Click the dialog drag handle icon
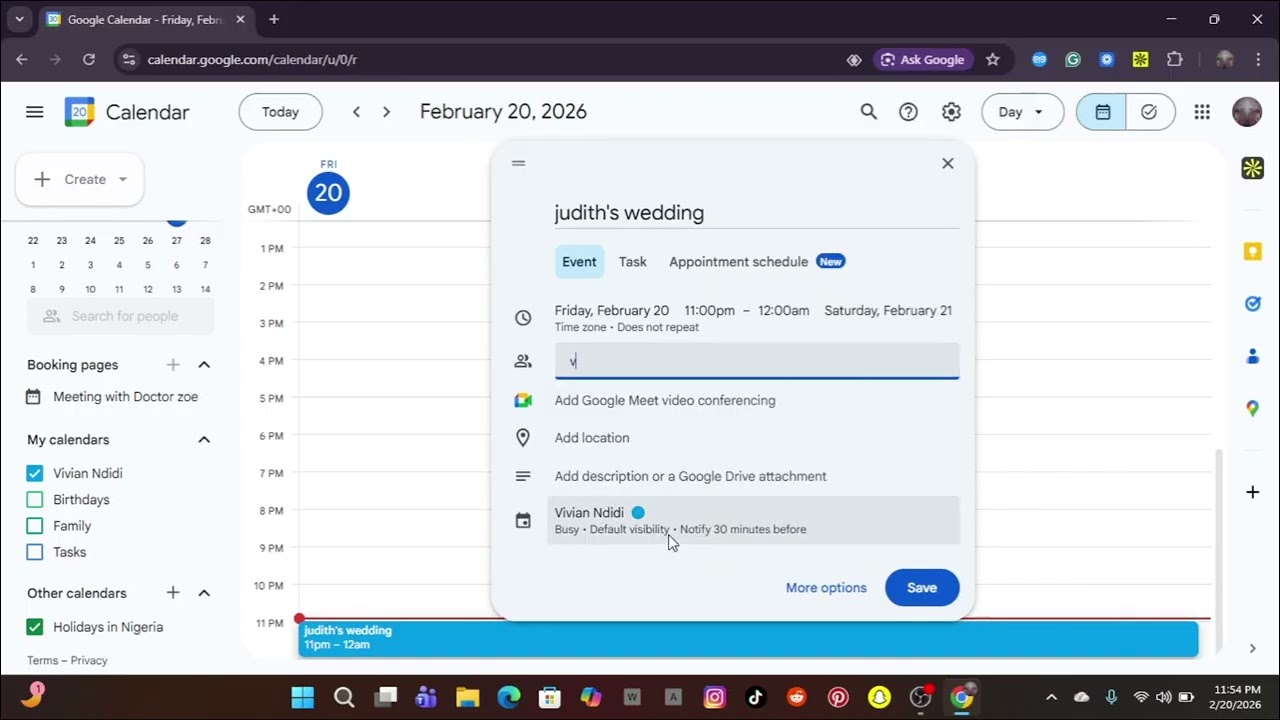The height and width of the screenshot is (720, 1280). [x=518, y=163]
